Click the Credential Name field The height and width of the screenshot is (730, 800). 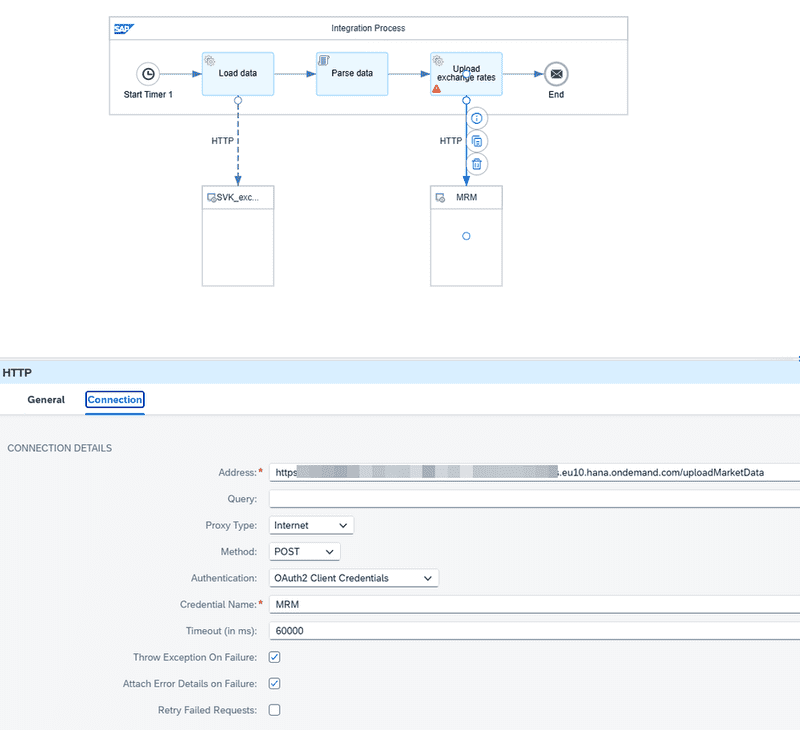pyautogui.click(x=534, y=605)
